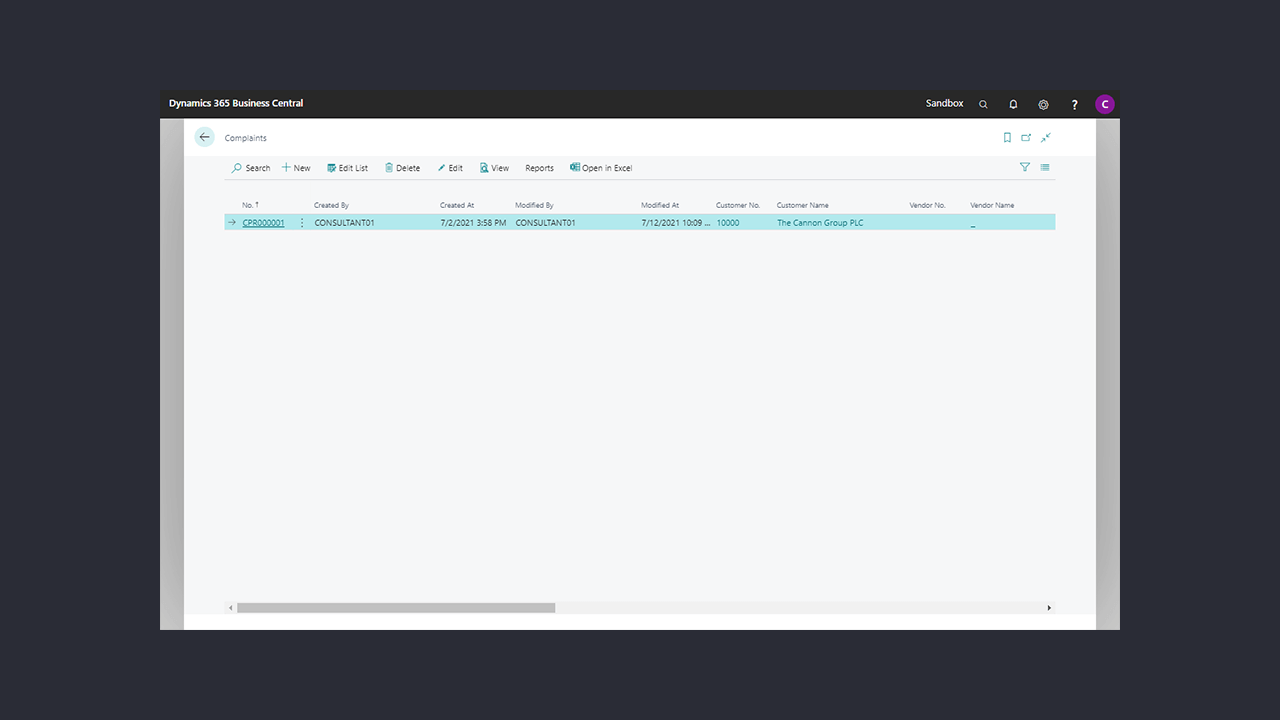Viewport: 1280px width, 720px height.
Task: Click the Delete action
Action: point(403,168)
